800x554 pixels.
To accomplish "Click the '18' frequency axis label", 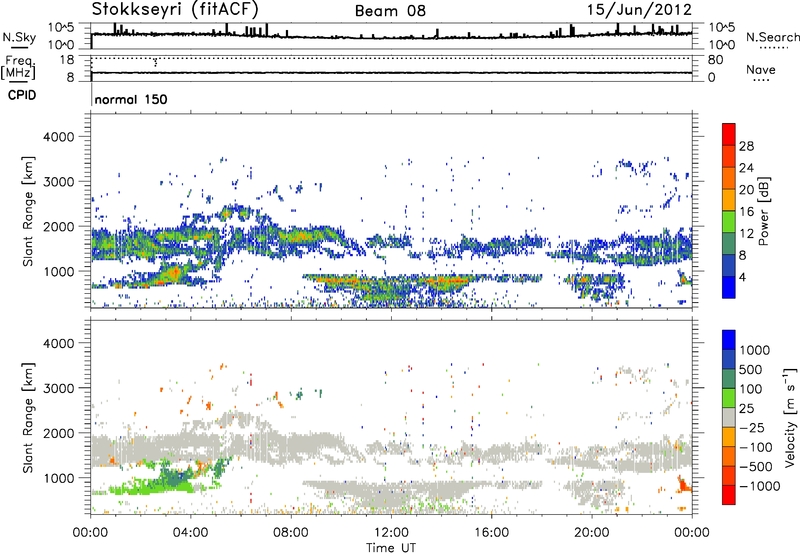I will click(67, 60).
